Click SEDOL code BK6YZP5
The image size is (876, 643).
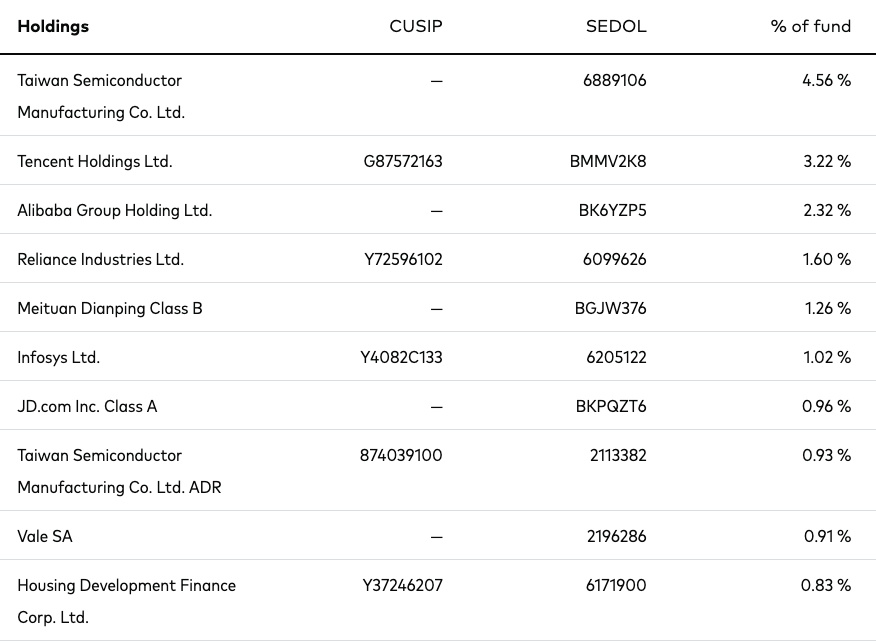612,210
